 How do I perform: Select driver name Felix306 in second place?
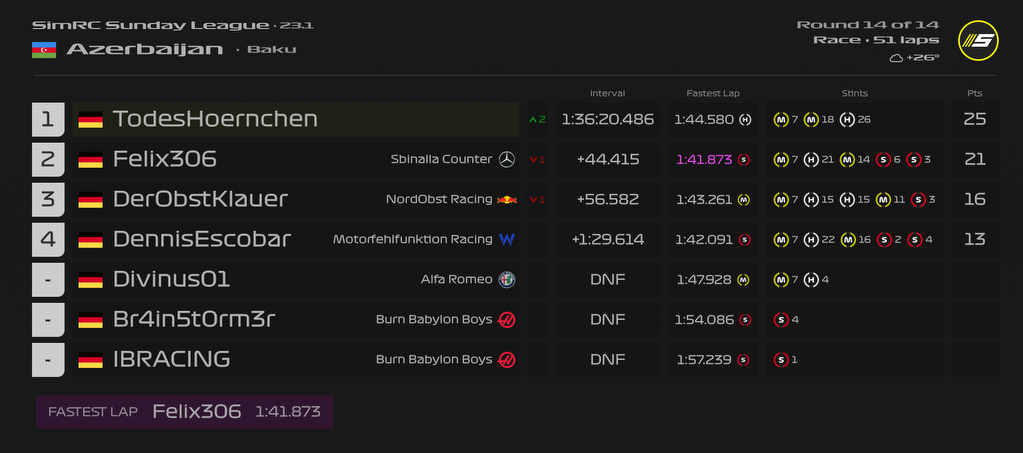[x=165, y=159]
